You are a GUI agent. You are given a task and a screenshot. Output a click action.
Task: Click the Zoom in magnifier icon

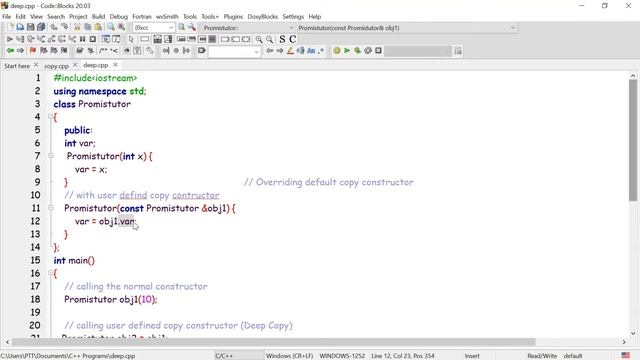[x=259, y=39]
